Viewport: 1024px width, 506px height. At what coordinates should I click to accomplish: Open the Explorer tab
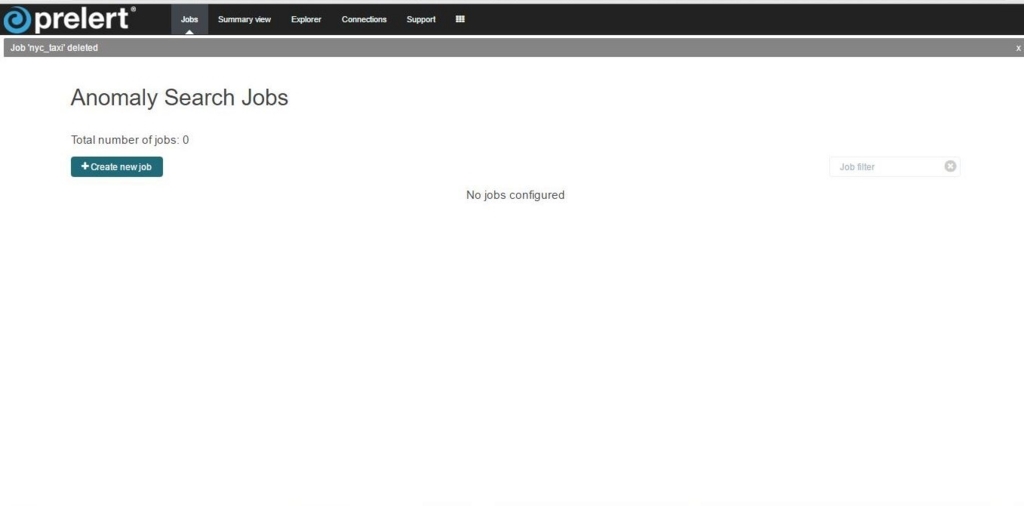306,20
